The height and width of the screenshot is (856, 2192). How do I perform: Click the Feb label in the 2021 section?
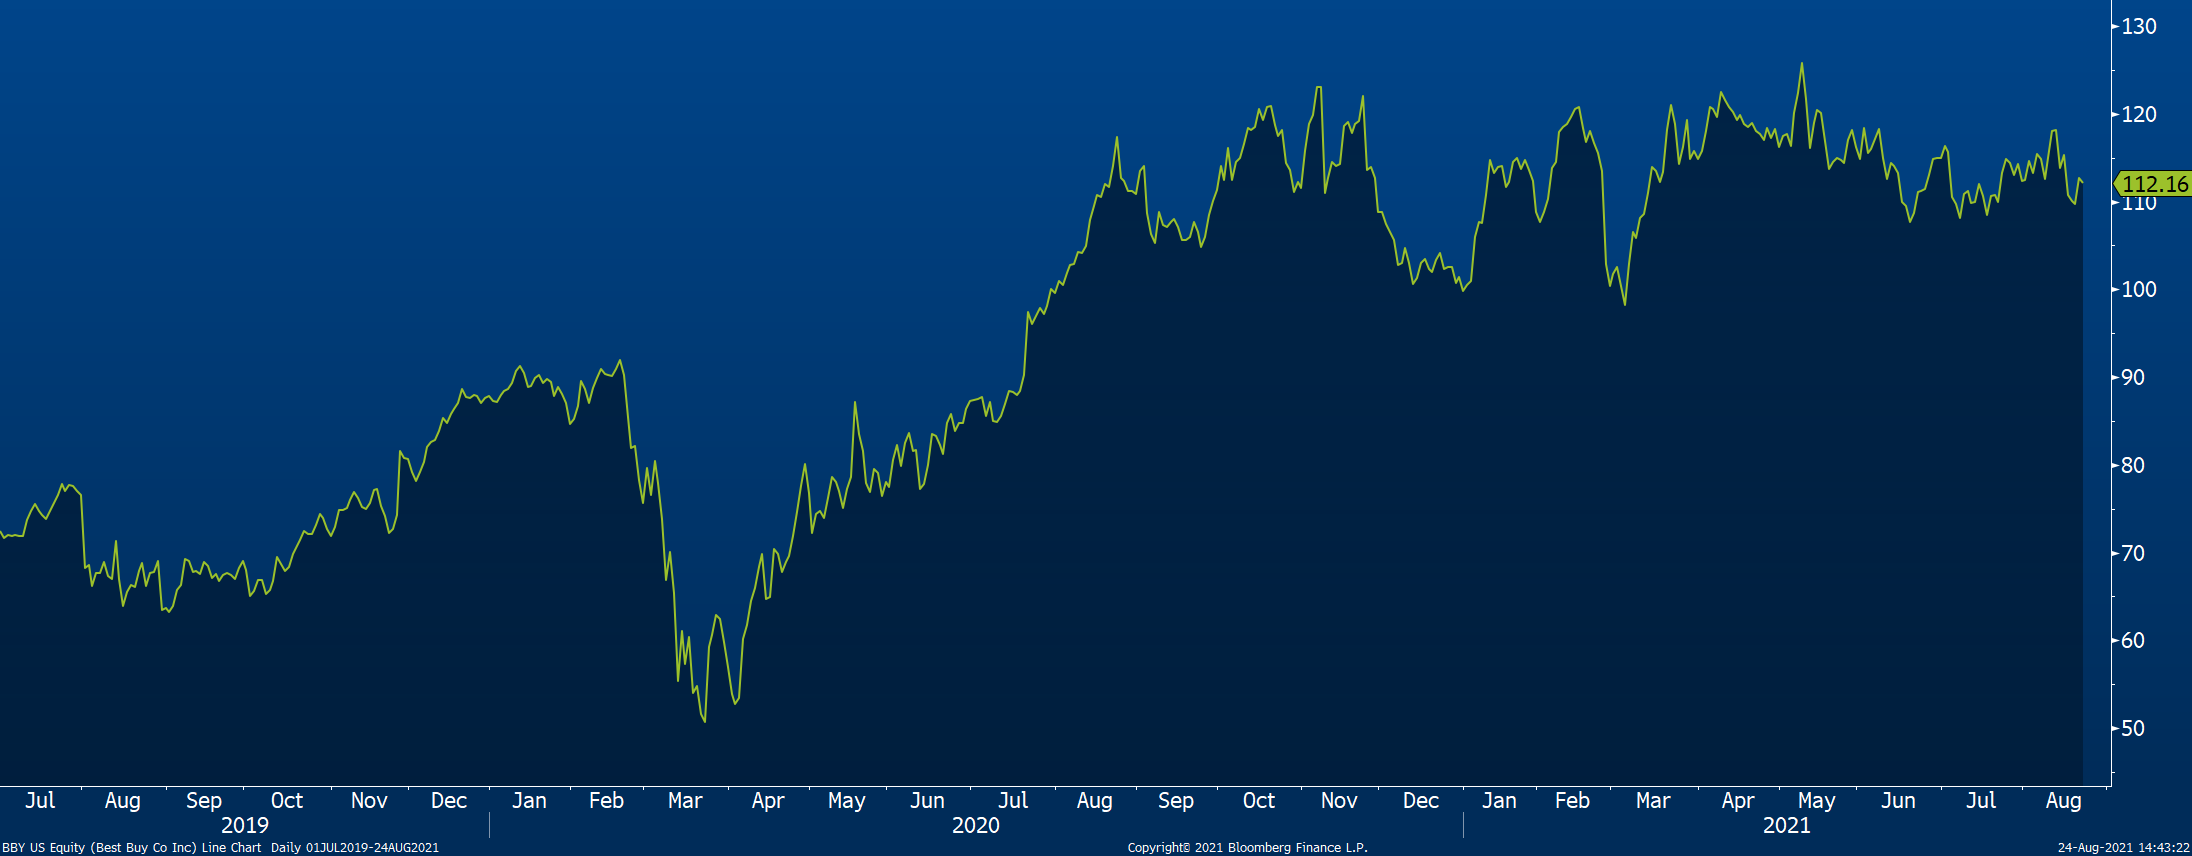pos(1572,800)
